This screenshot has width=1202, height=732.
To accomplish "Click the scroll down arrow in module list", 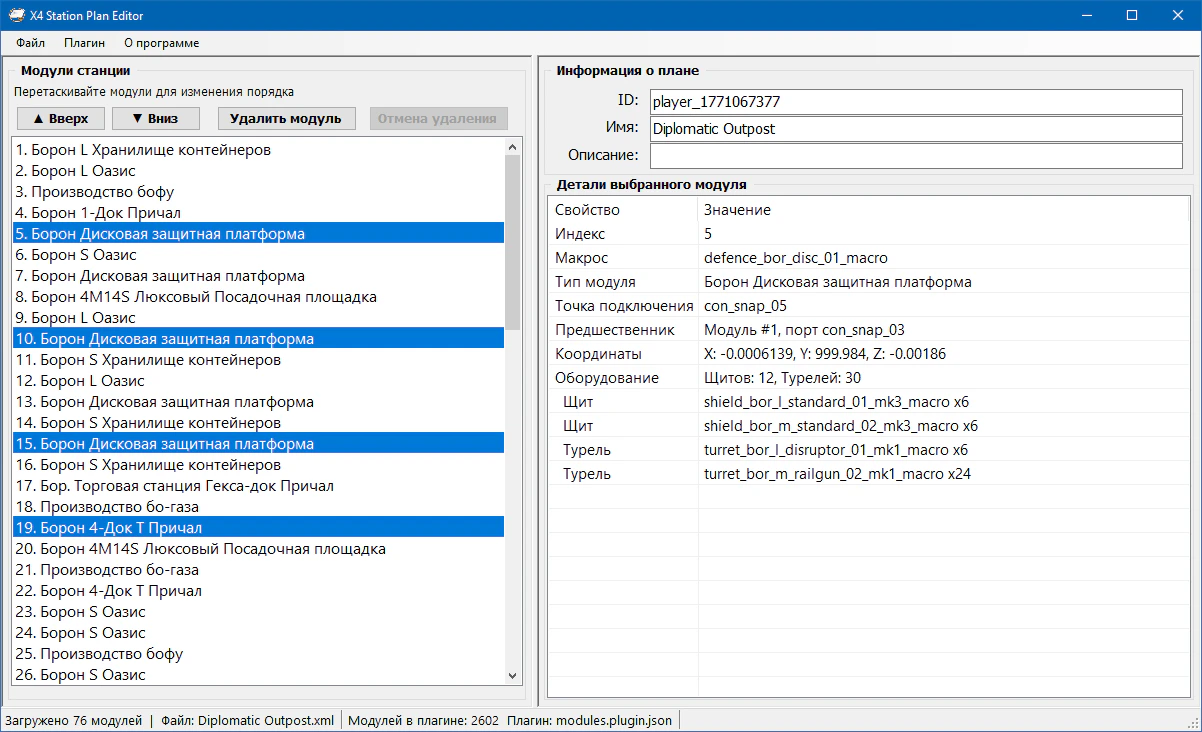I will (513, 676).
